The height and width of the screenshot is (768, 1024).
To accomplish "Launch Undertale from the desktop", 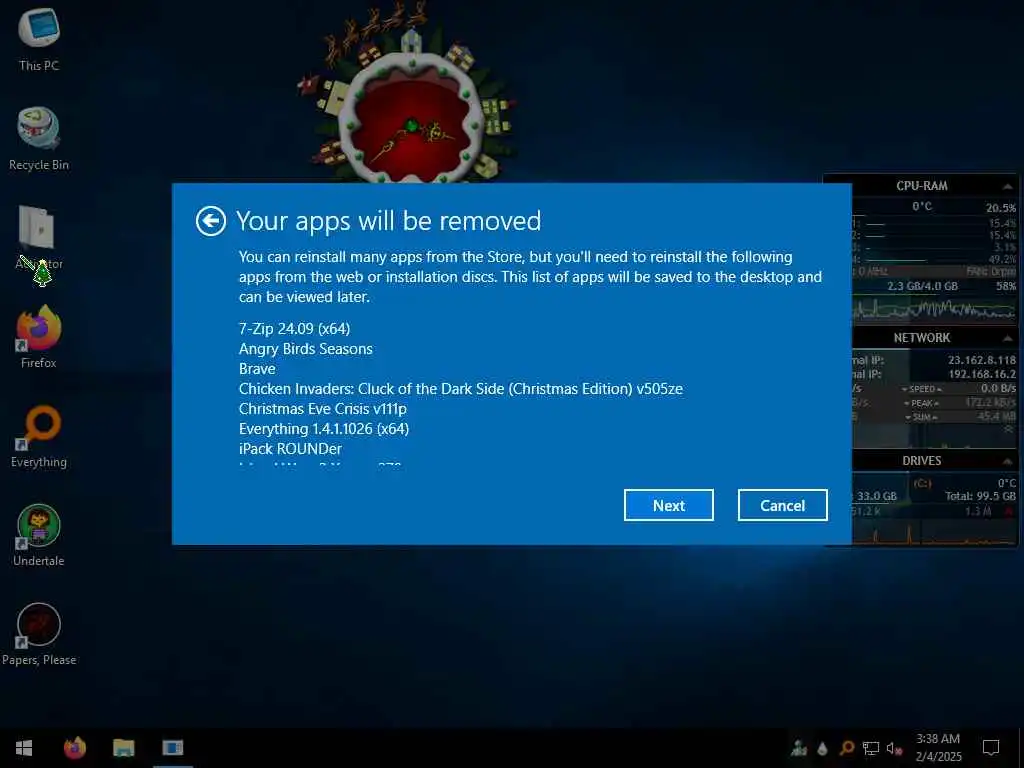I will point(39,536).
